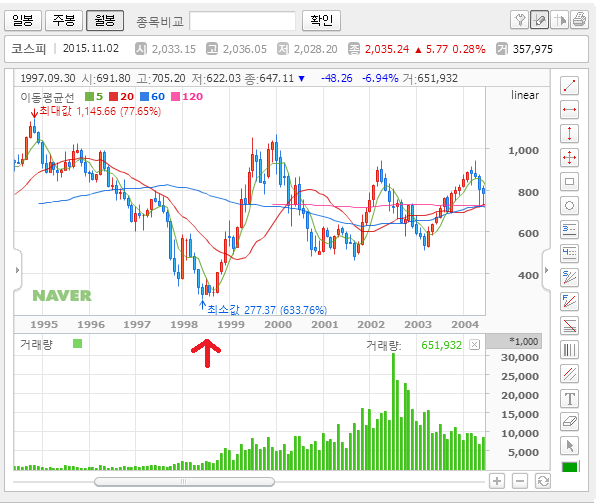Image resolution: width=596 pixels, height=503 pixels.
Task: Select the trend line drawing tool
Action: point(569,86)
